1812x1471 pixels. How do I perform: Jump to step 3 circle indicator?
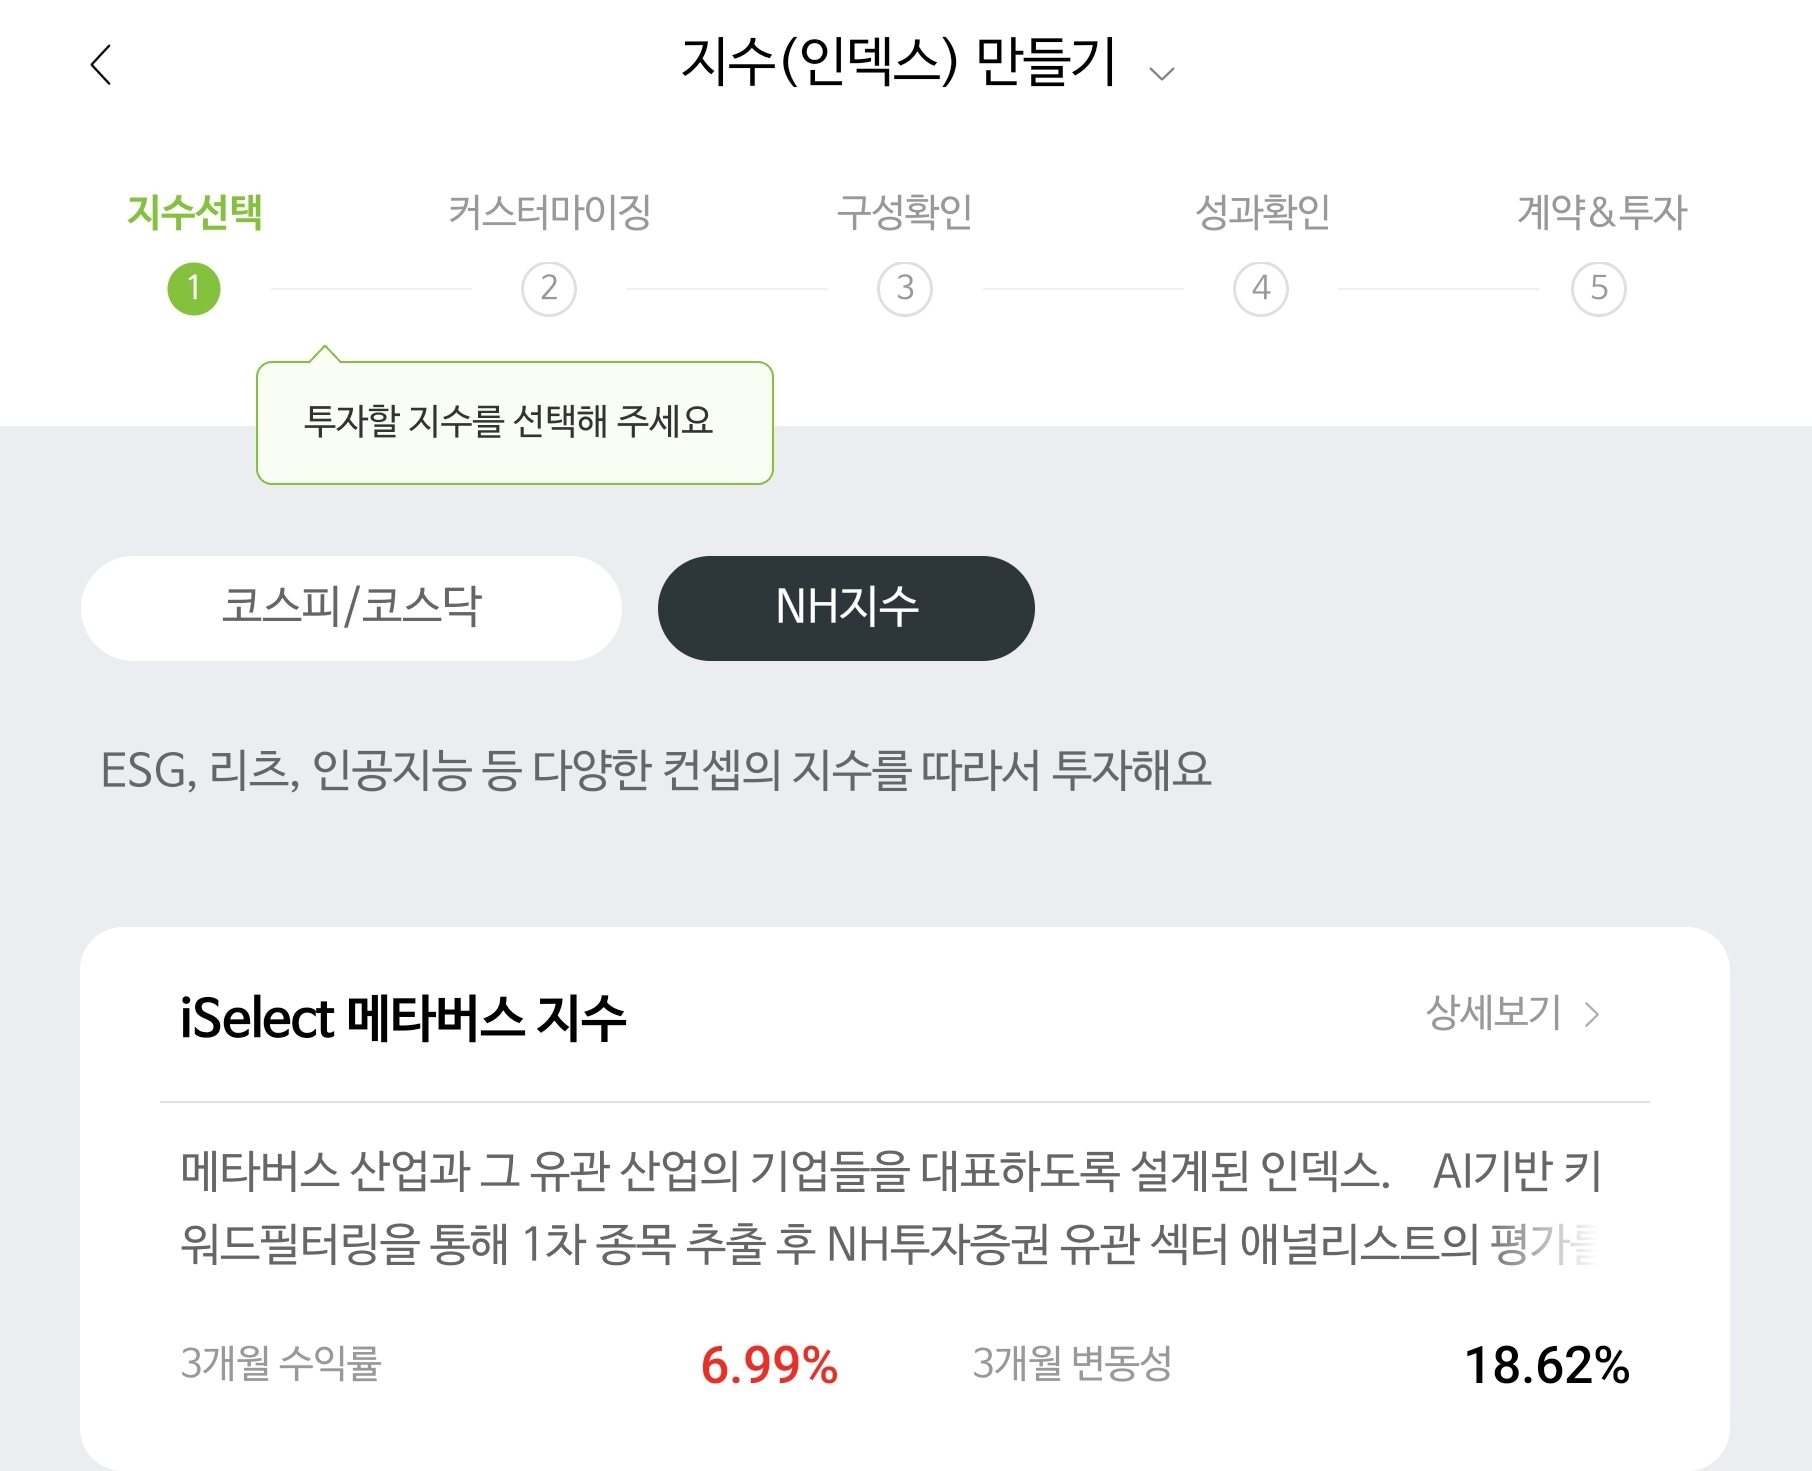point(905,289)
